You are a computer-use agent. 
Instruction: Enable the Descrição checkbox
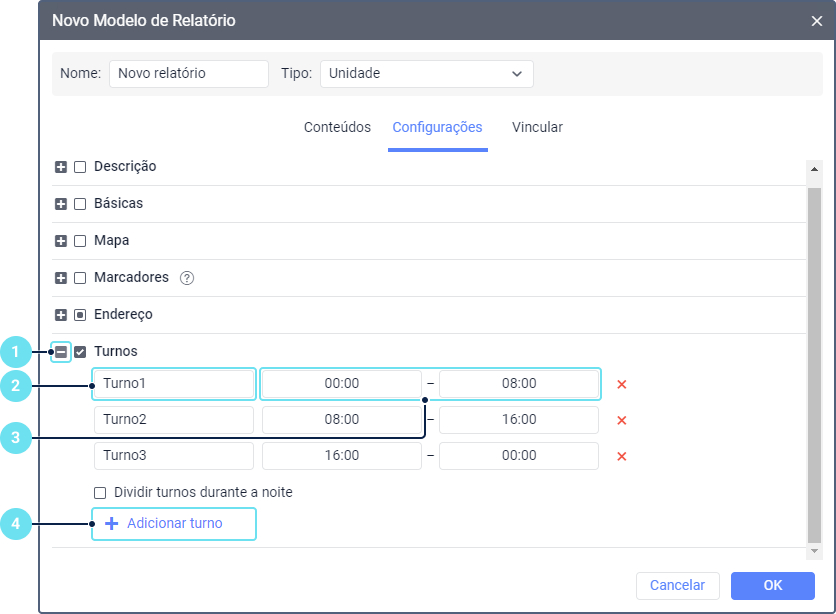click(80, 167)
